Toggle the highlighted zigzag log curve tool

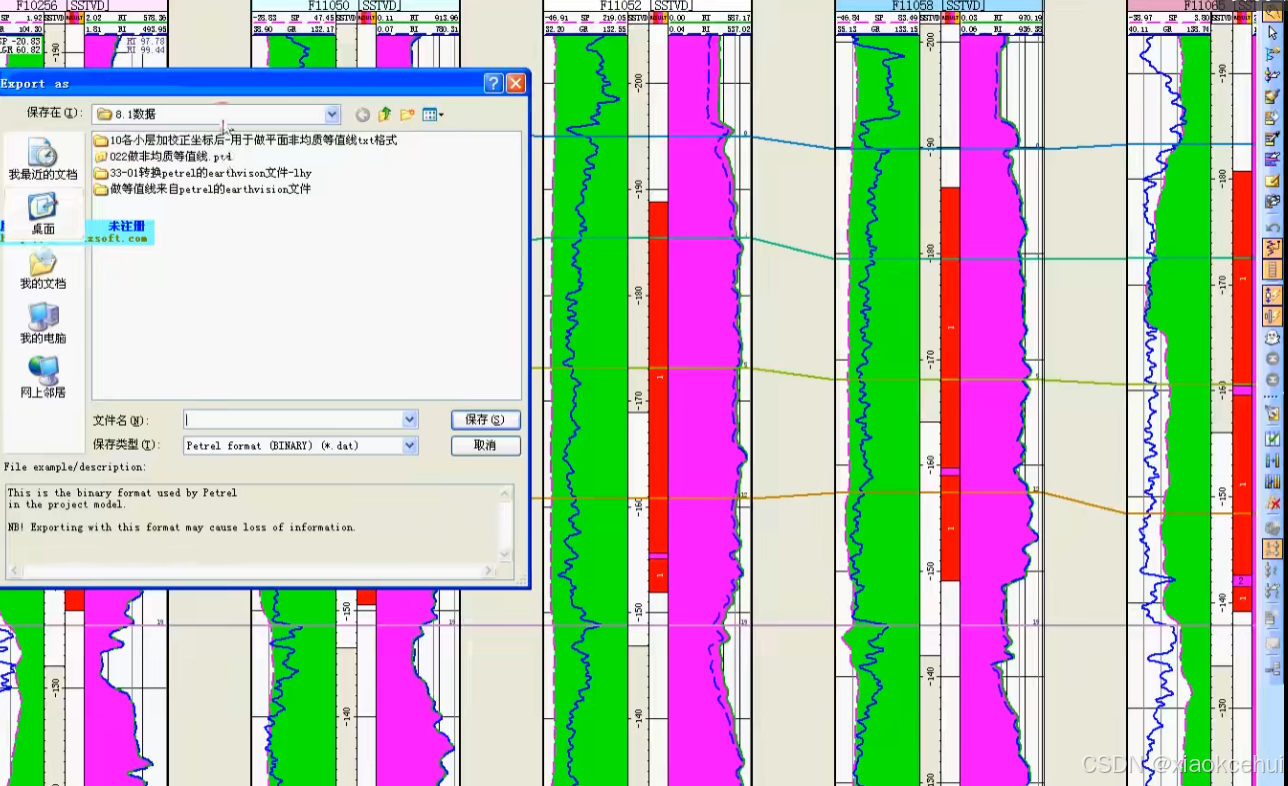pos(1273,247)
